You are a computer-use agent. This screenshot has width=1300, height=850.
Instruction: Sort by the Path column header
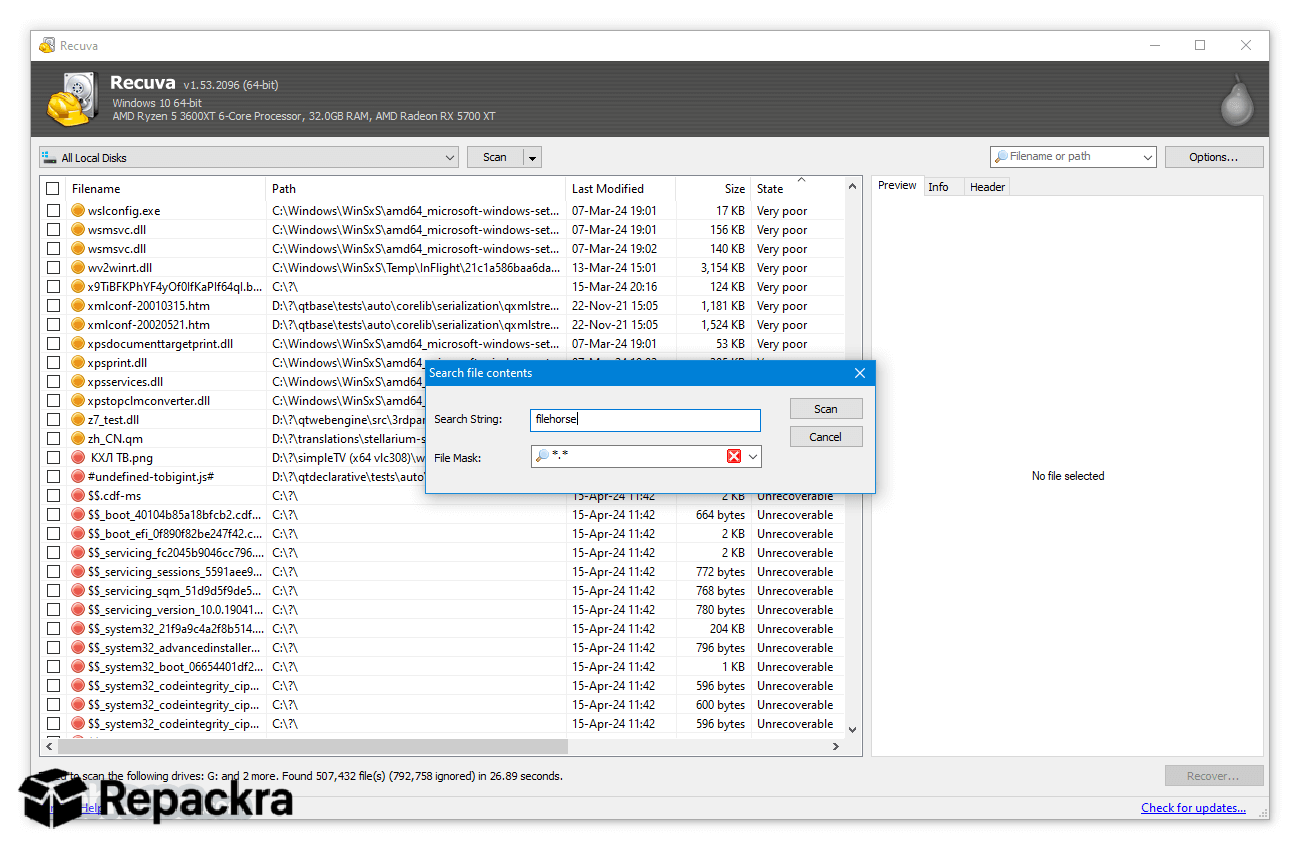pos(416,188)
